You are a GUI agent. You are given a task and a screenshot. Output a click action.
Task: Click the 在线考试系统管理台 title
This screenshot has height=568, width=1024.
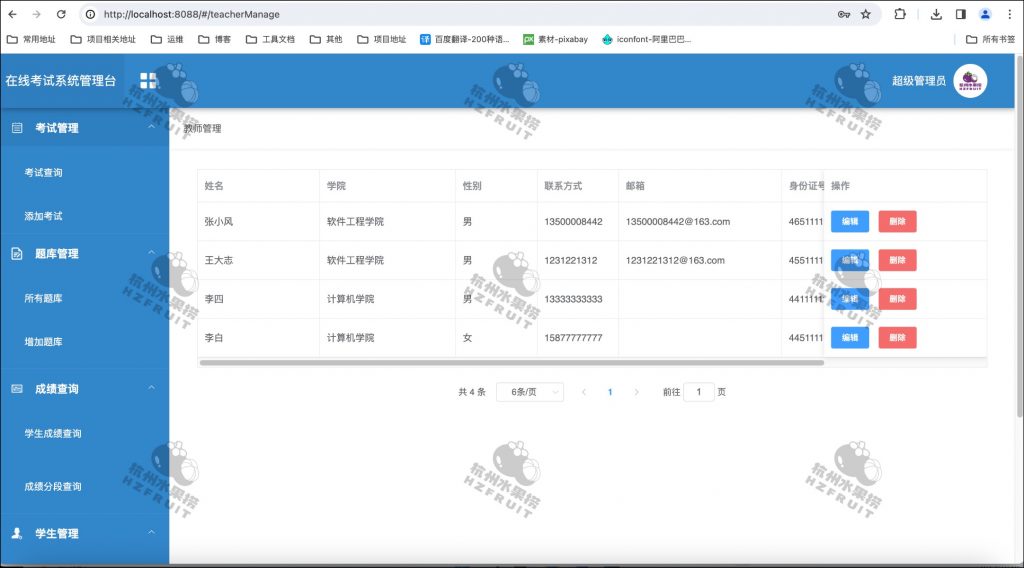tap(61, 81)
